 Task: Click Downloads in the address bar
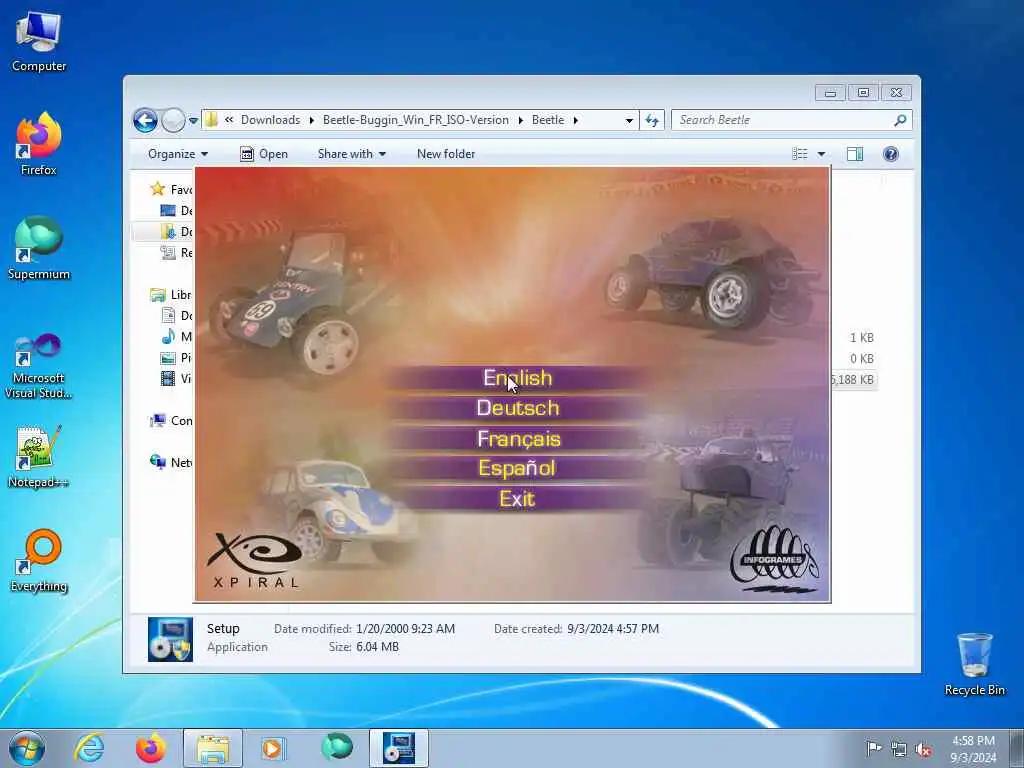click(x=270, y=120)
